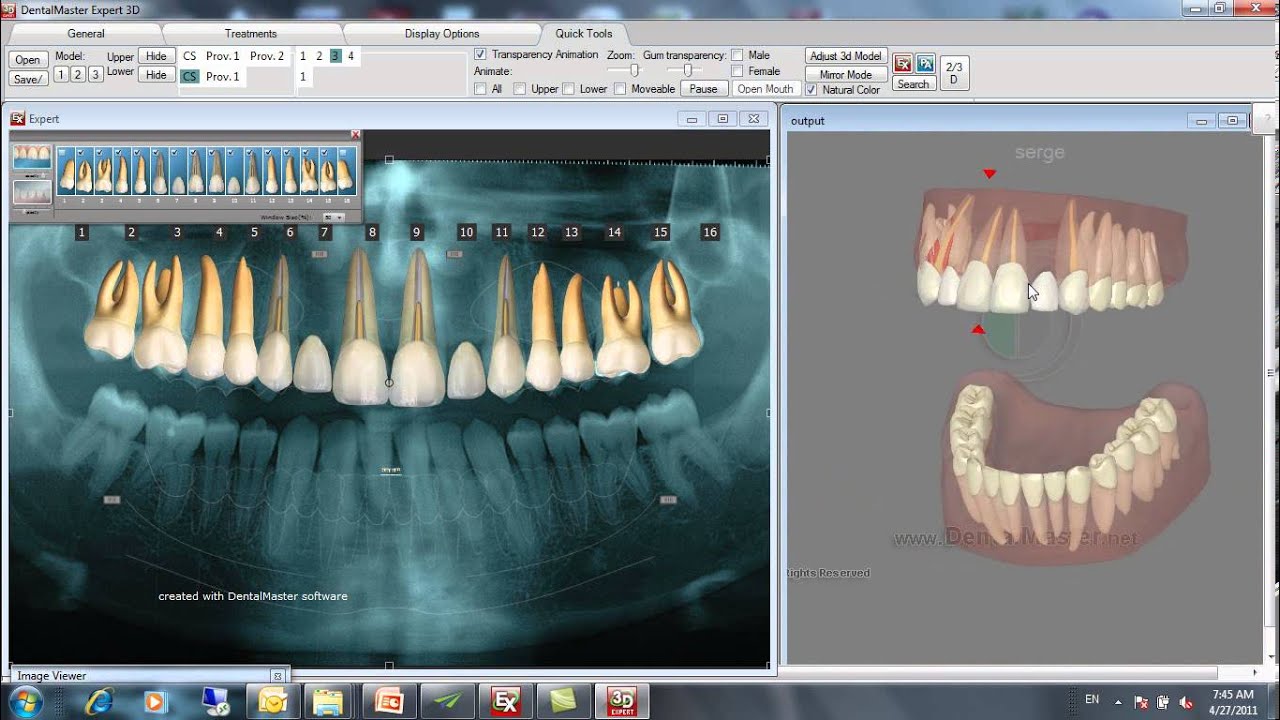The width and height of the screenshot is (1280, 720).
Task: Switch to the General tab
Action: click(x=86, y=33)
